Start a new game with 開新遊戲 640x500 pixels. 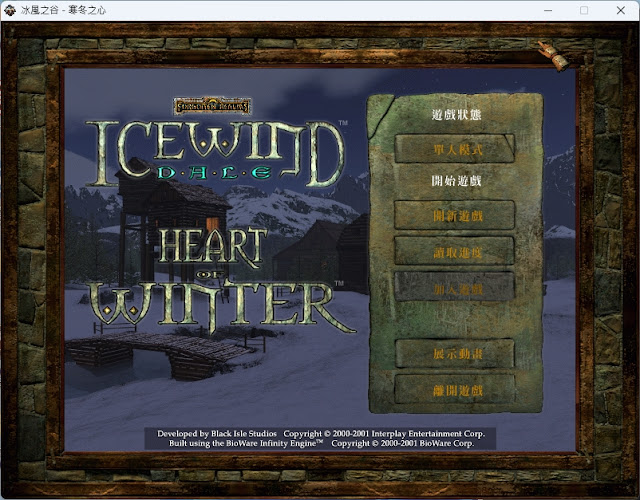point(454,215)
